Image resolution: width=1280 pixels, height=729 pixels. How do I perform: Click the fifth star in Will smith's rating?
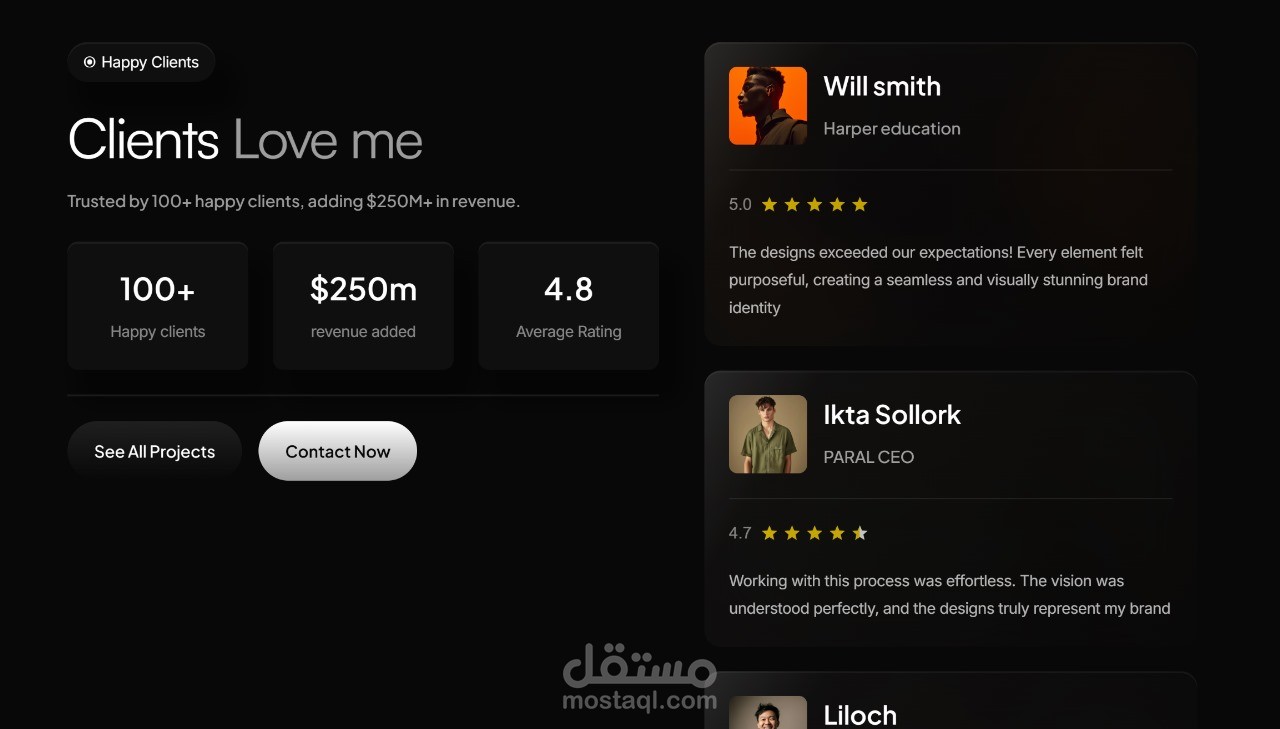point(860,204)
